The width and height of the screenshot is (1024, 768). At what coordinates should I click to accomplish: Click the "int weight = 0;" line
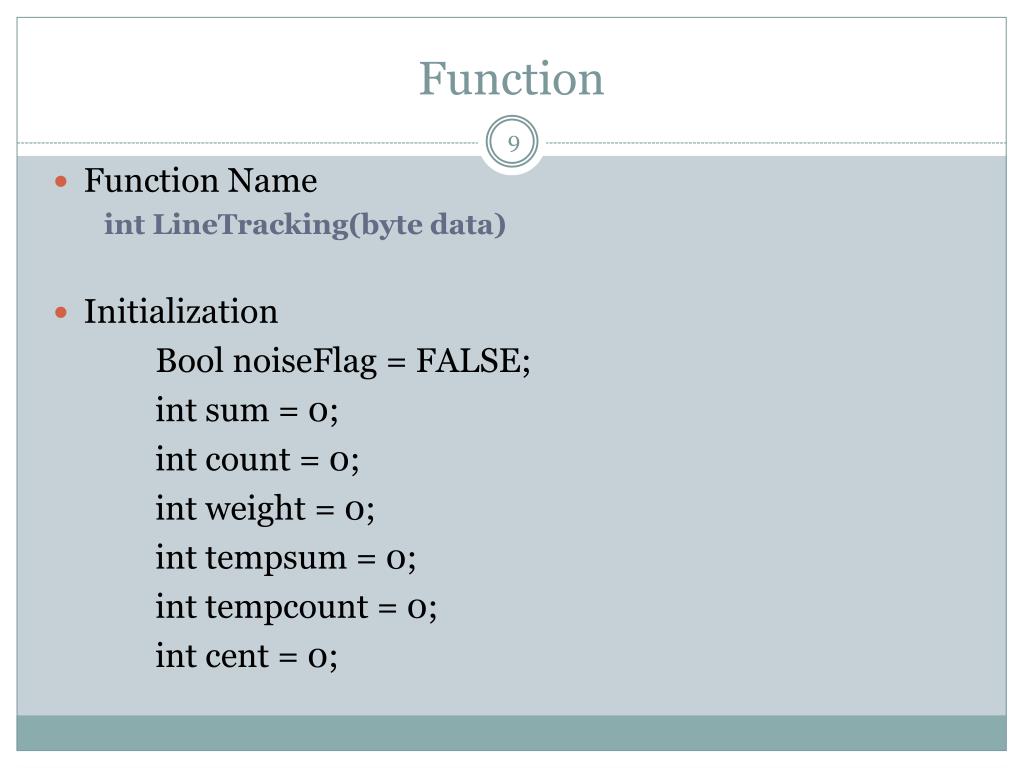point(265,509)
